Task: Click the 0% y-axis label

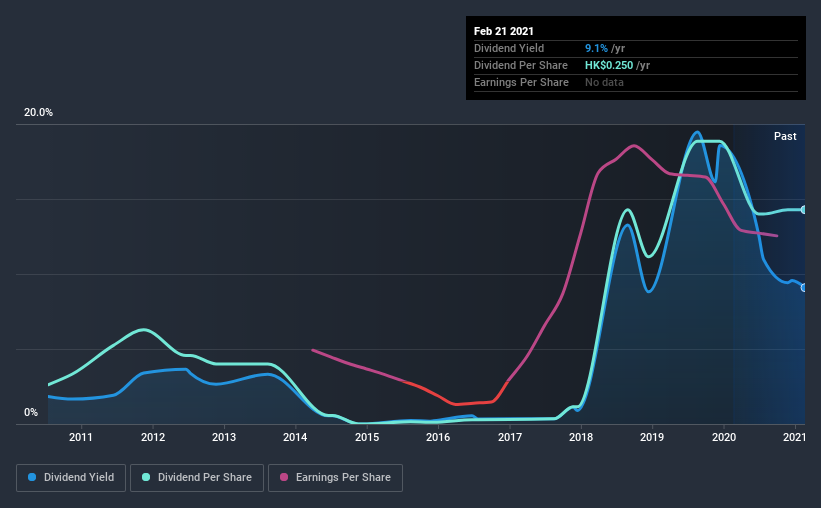Action: tap(31, 413)
